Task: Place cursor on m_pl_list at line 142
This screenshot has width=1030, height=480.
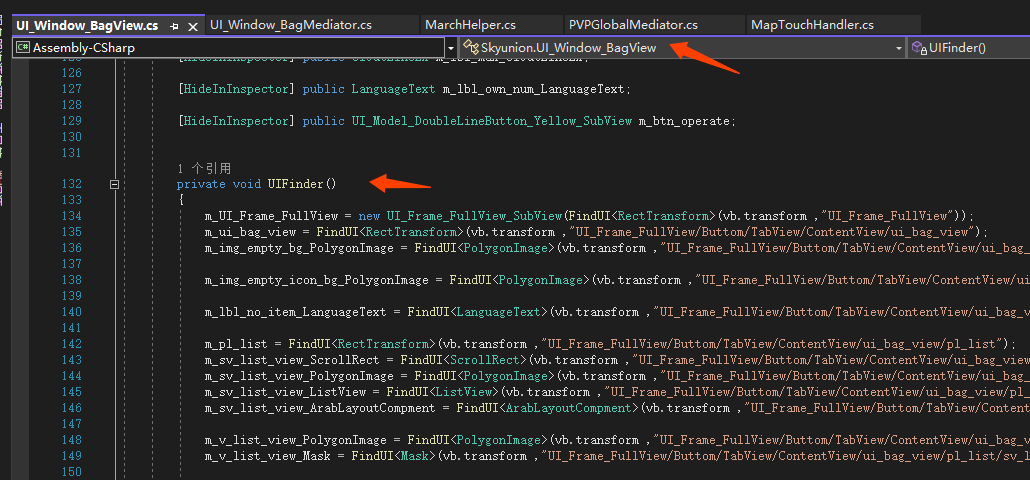Action: click(x=235, y=344)
